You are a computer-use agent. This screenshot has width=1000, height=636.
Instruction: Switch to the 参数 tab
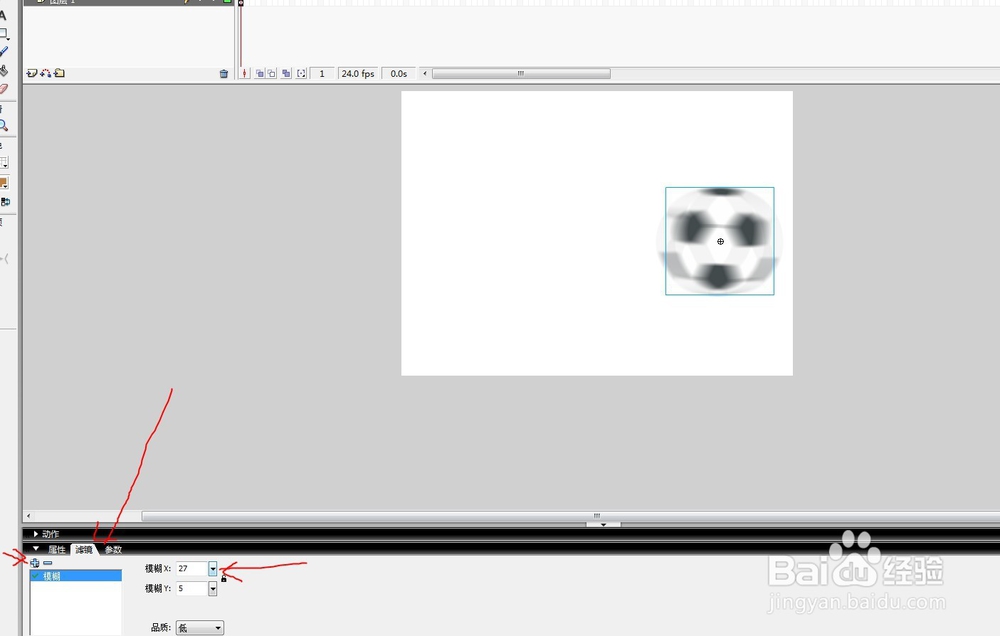tap(113, 549)
